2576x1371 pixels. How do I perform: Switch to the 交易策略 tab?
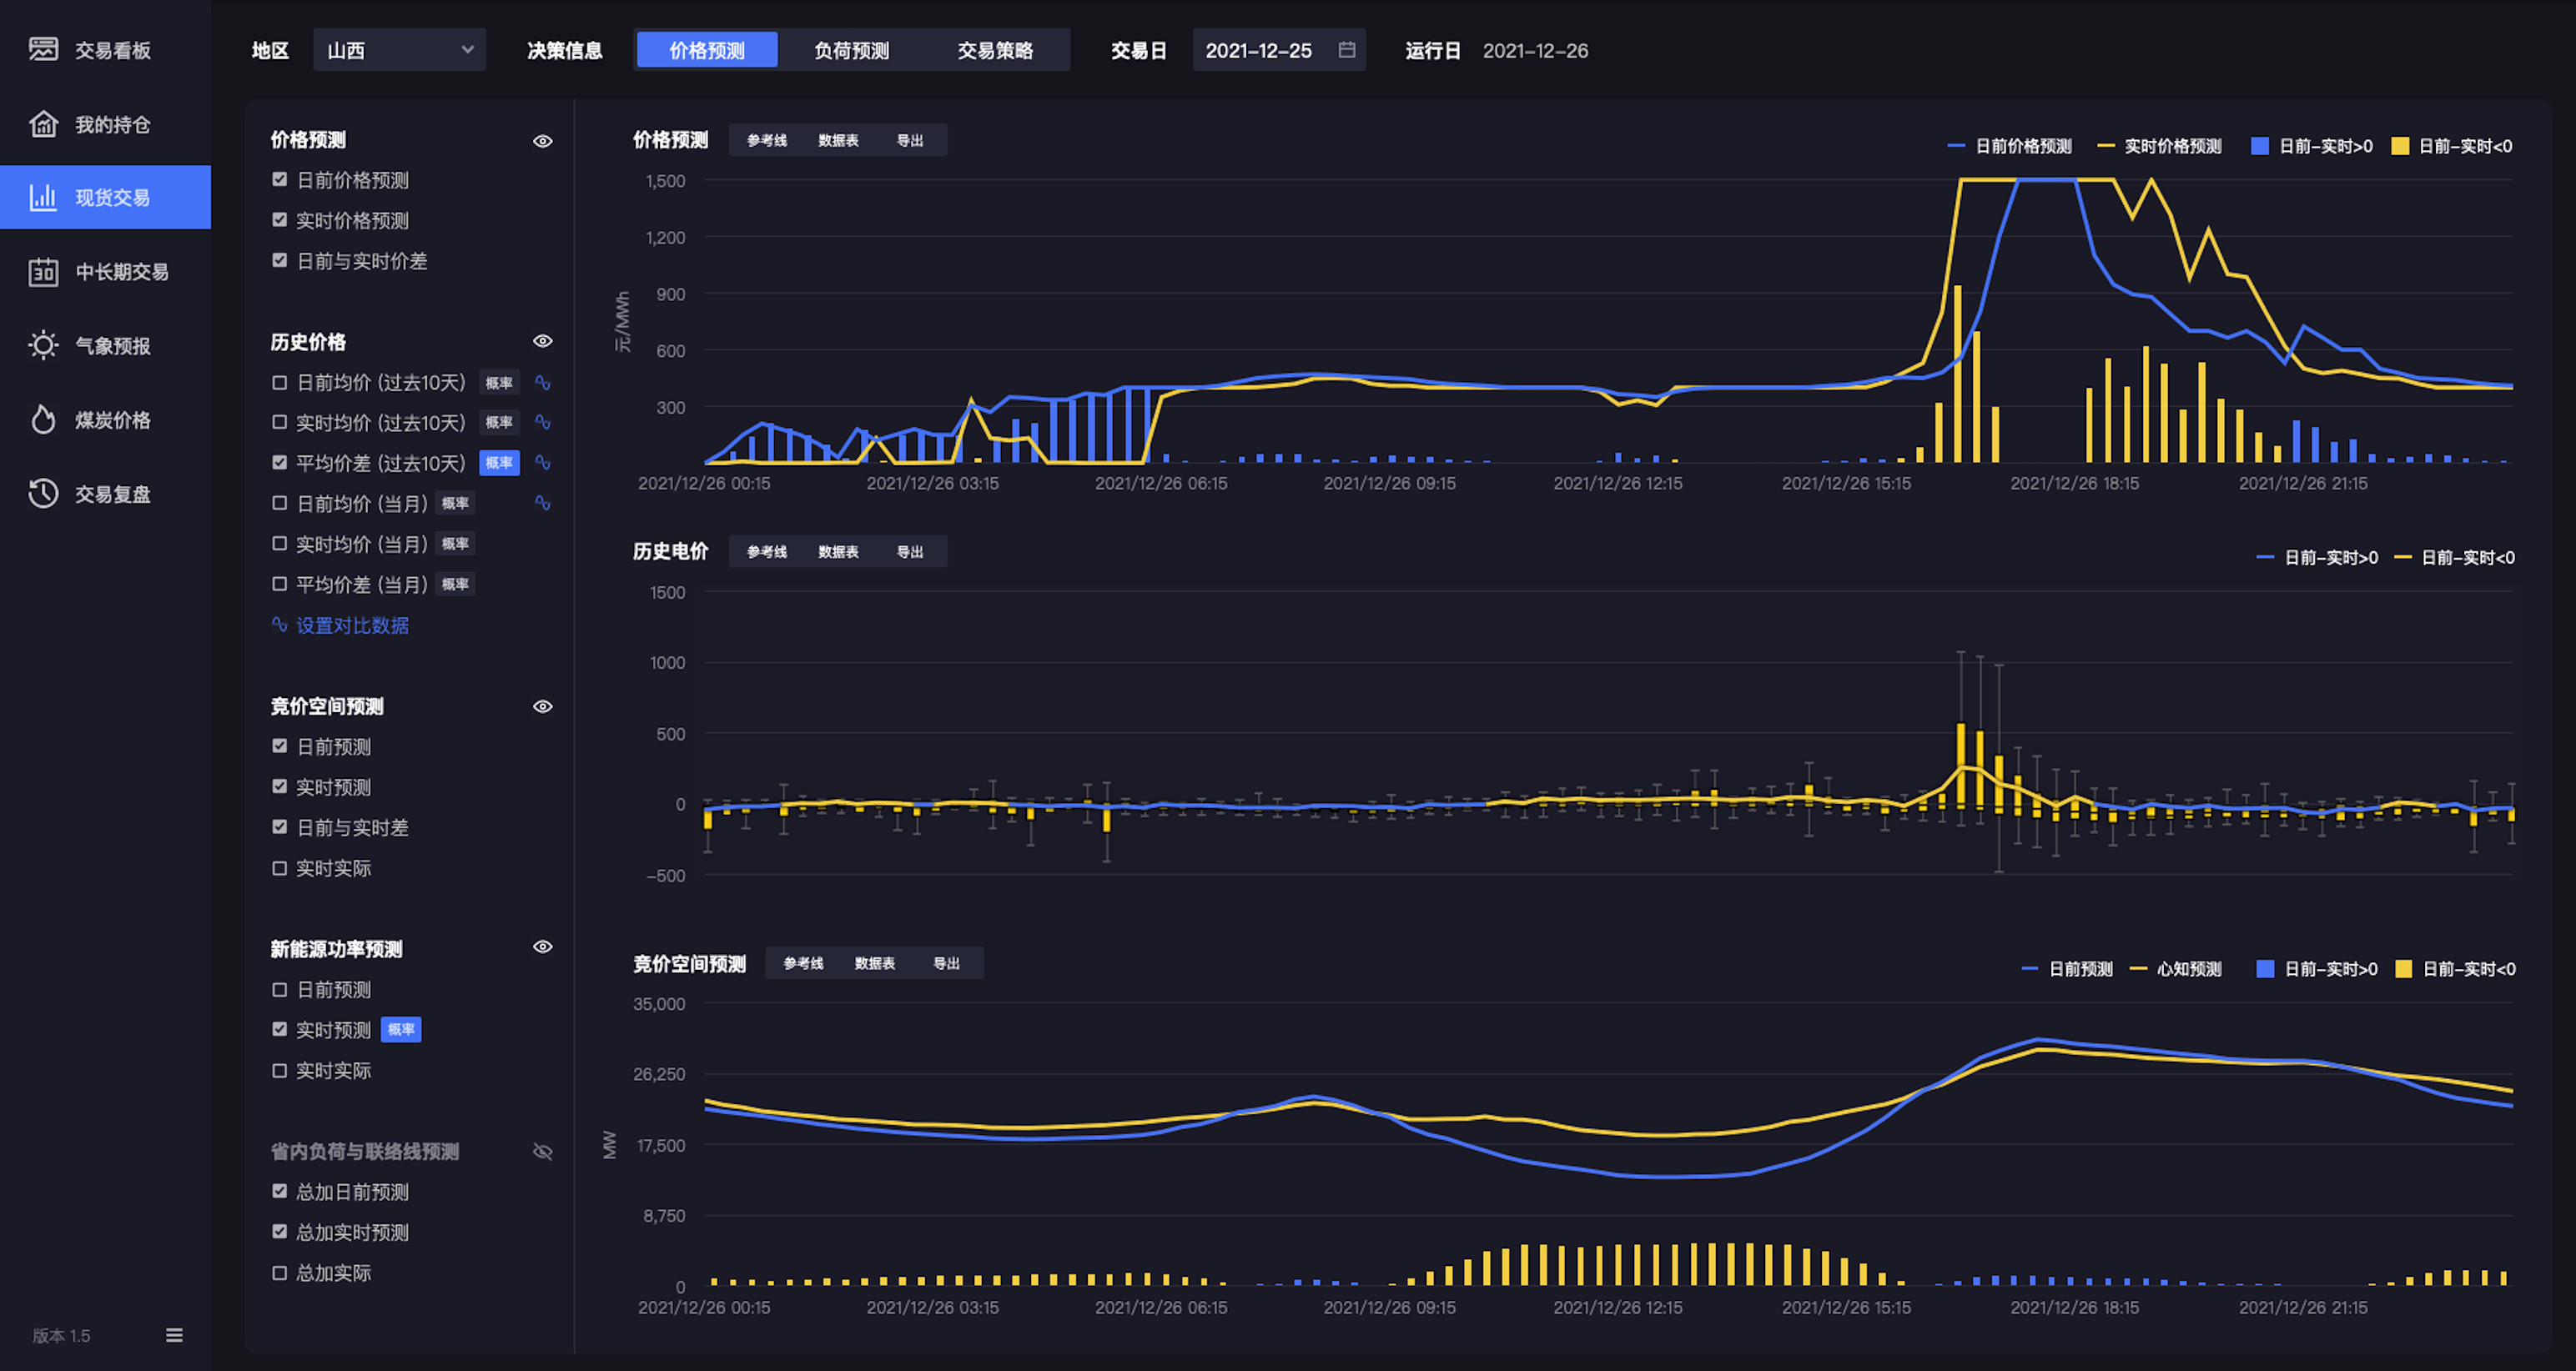point(995,50)
